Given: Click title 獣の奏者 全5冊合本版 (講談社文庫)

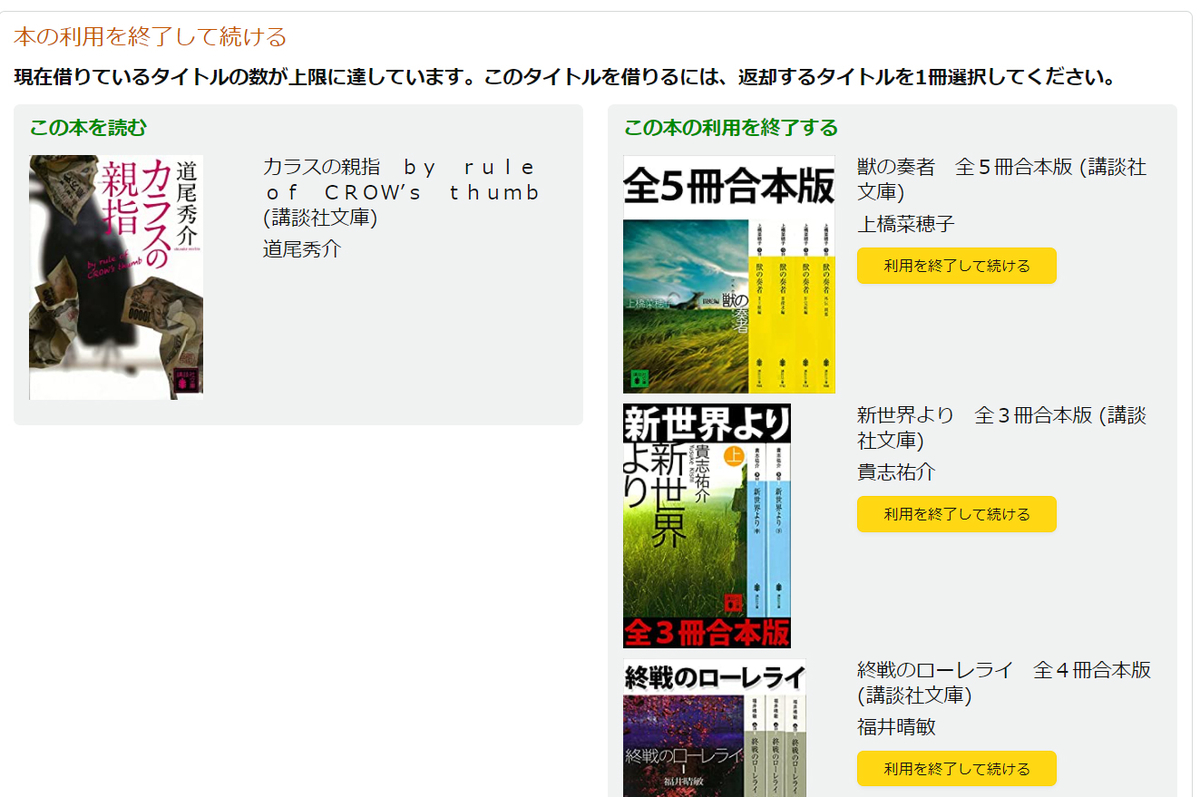Looking at the screenshot, I should 1001,179.
